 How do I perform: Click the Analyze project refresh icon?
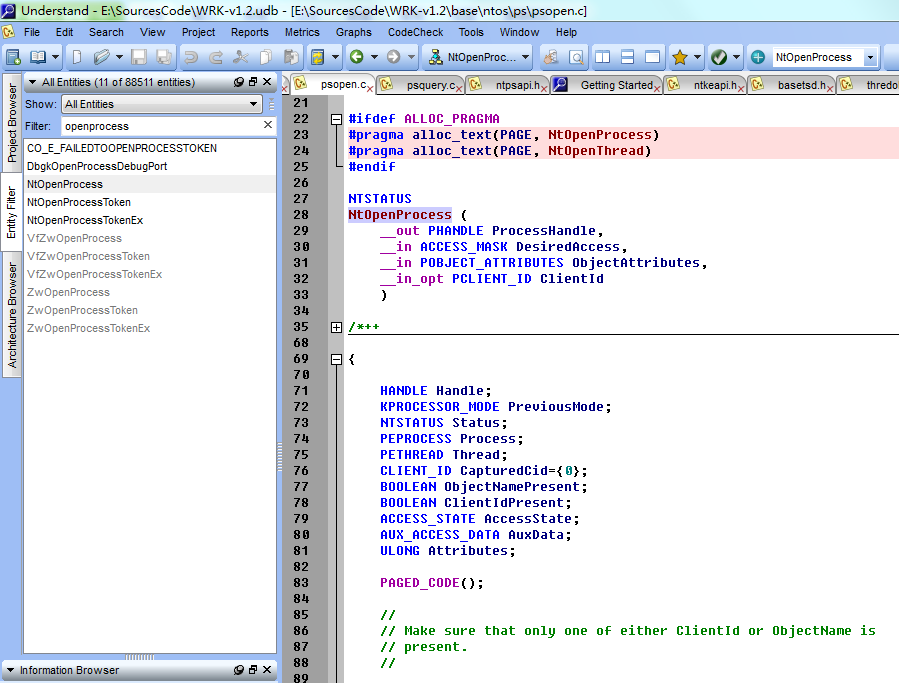click(318, 57)
